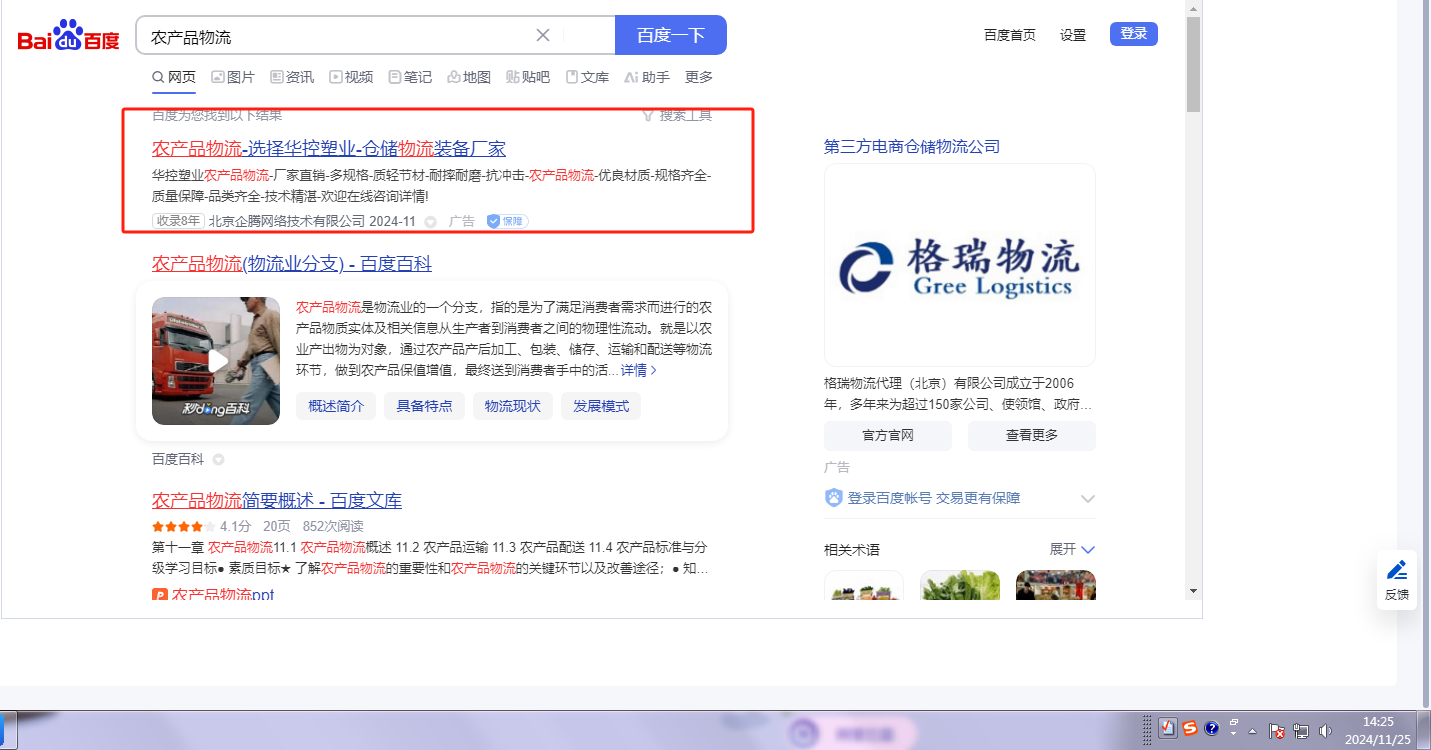Screen dimensions: 1431x750
Task: Select the 物流现状 chip
Action: pyautogui.click(x=513, y=406)
